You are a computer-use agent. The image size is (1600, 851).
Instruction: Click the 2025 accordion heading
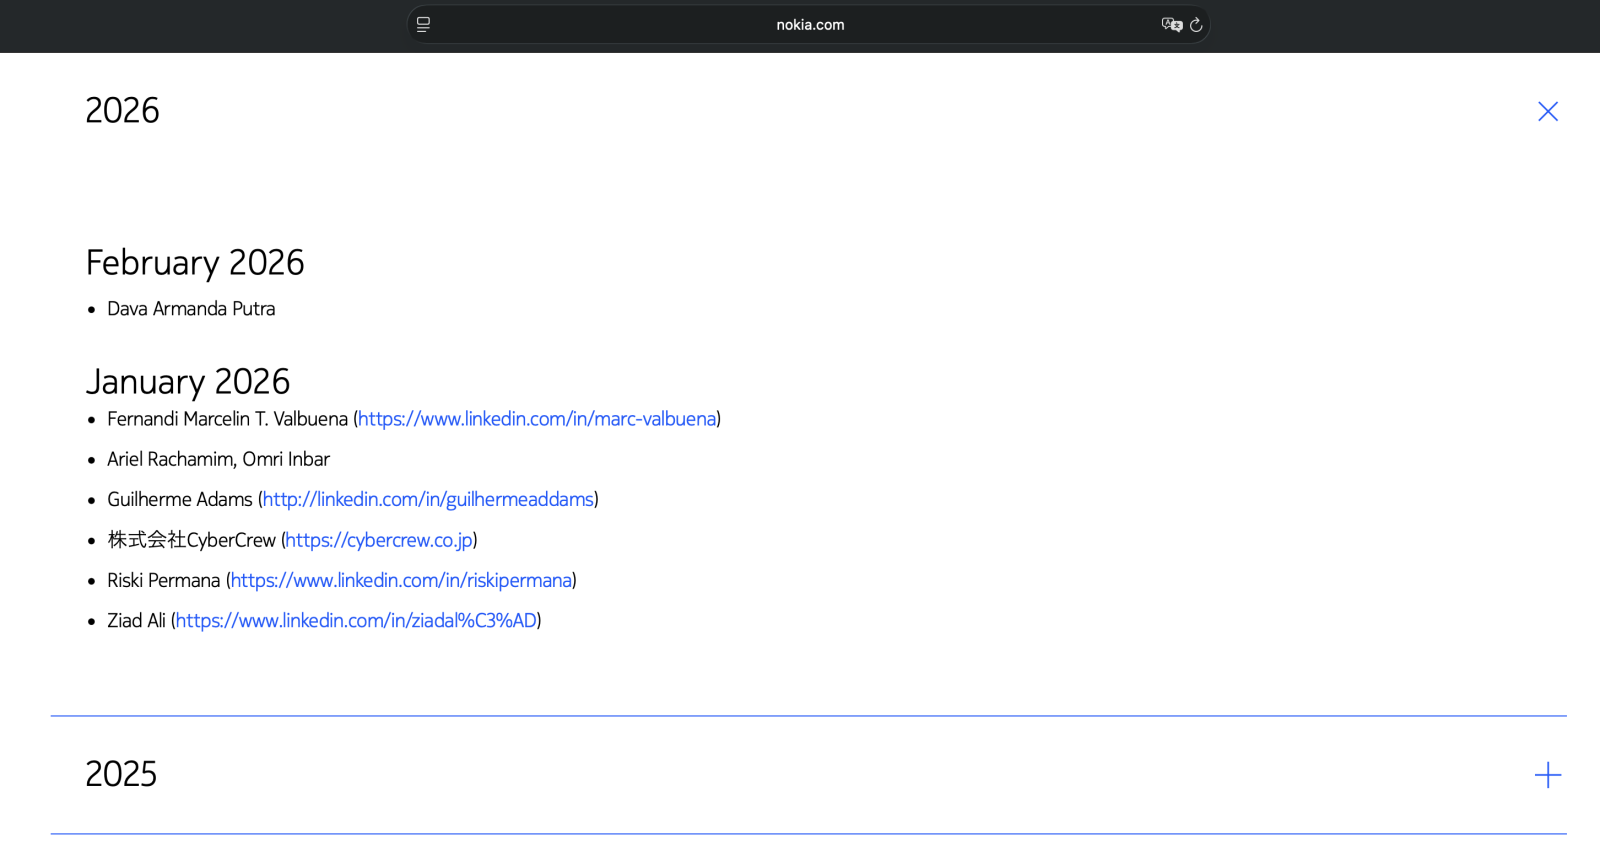(121, 774)
